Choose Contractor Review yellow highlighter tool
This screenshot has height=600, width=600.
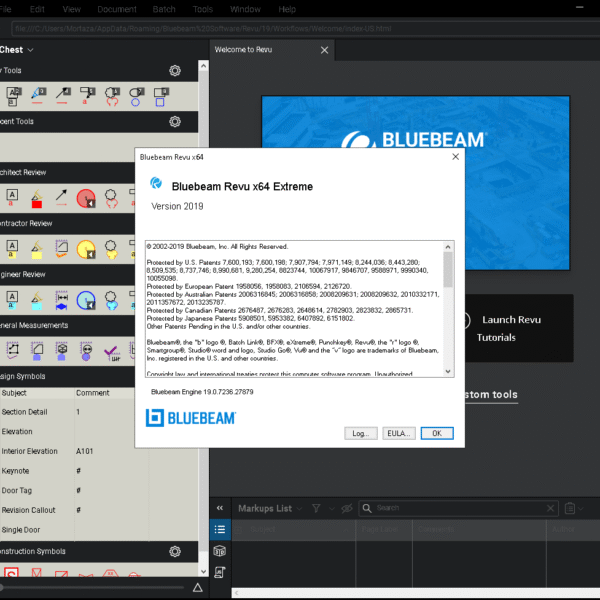click(x=36, y=249)
